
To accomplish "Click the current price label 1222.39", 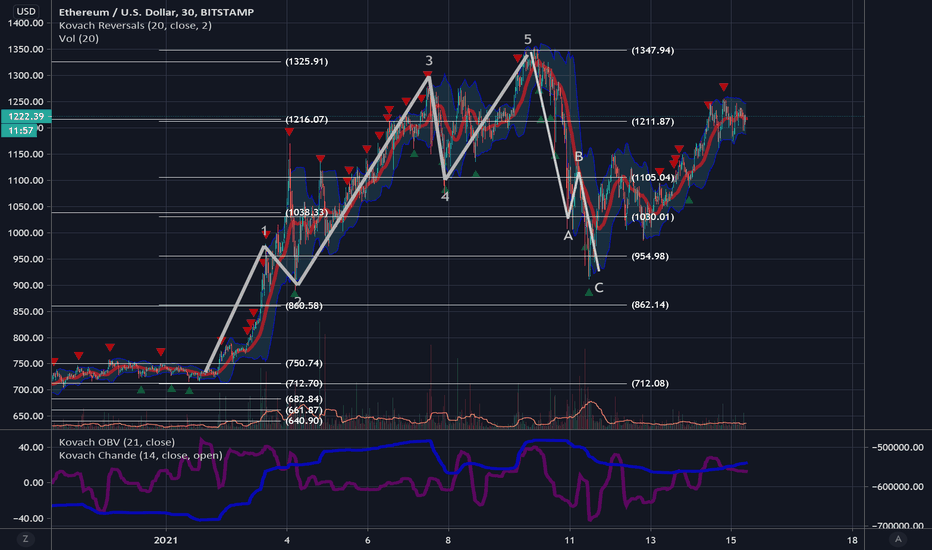I will point(26,117).
